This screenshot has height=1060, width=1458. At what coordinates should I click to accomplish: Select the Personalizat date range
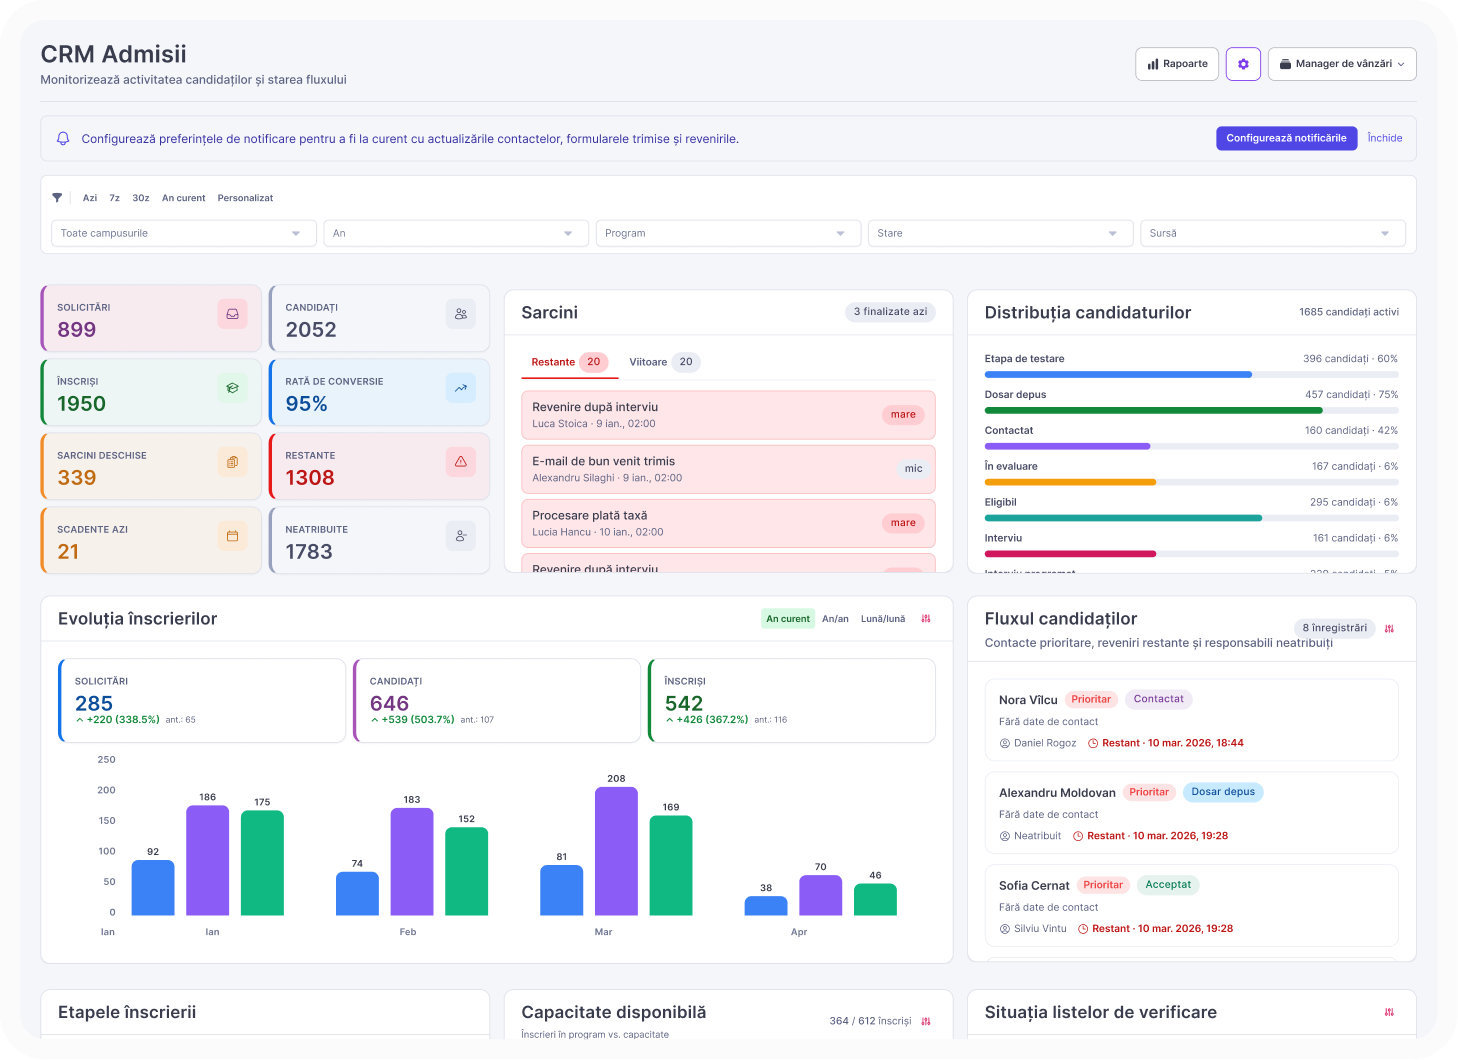(245, 198)
